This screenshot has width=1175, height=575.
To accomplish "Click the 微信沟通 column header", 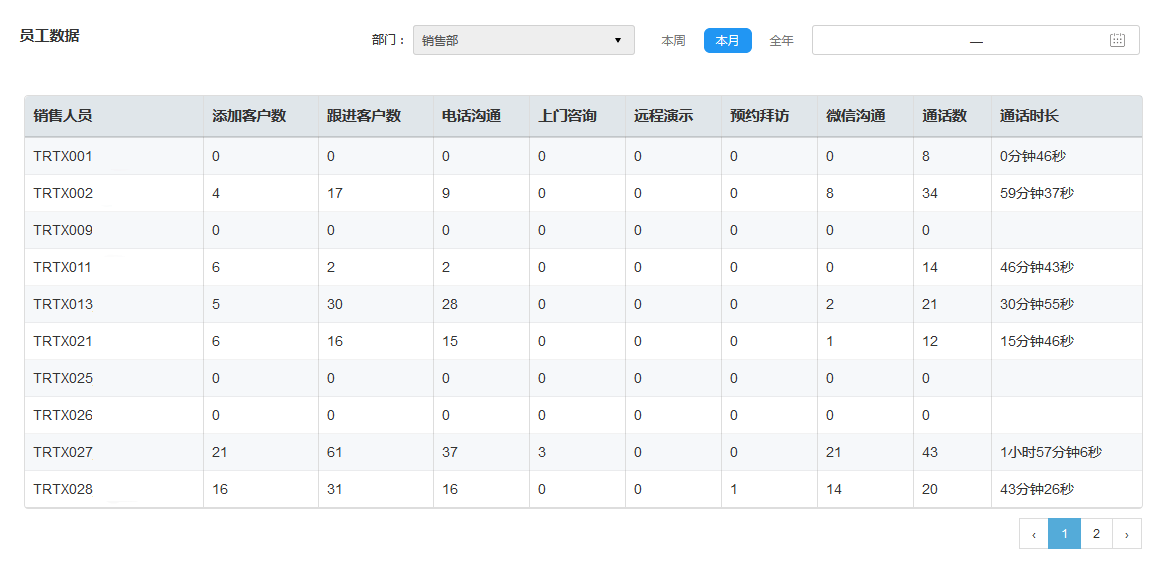I will (x=855, y=116).
